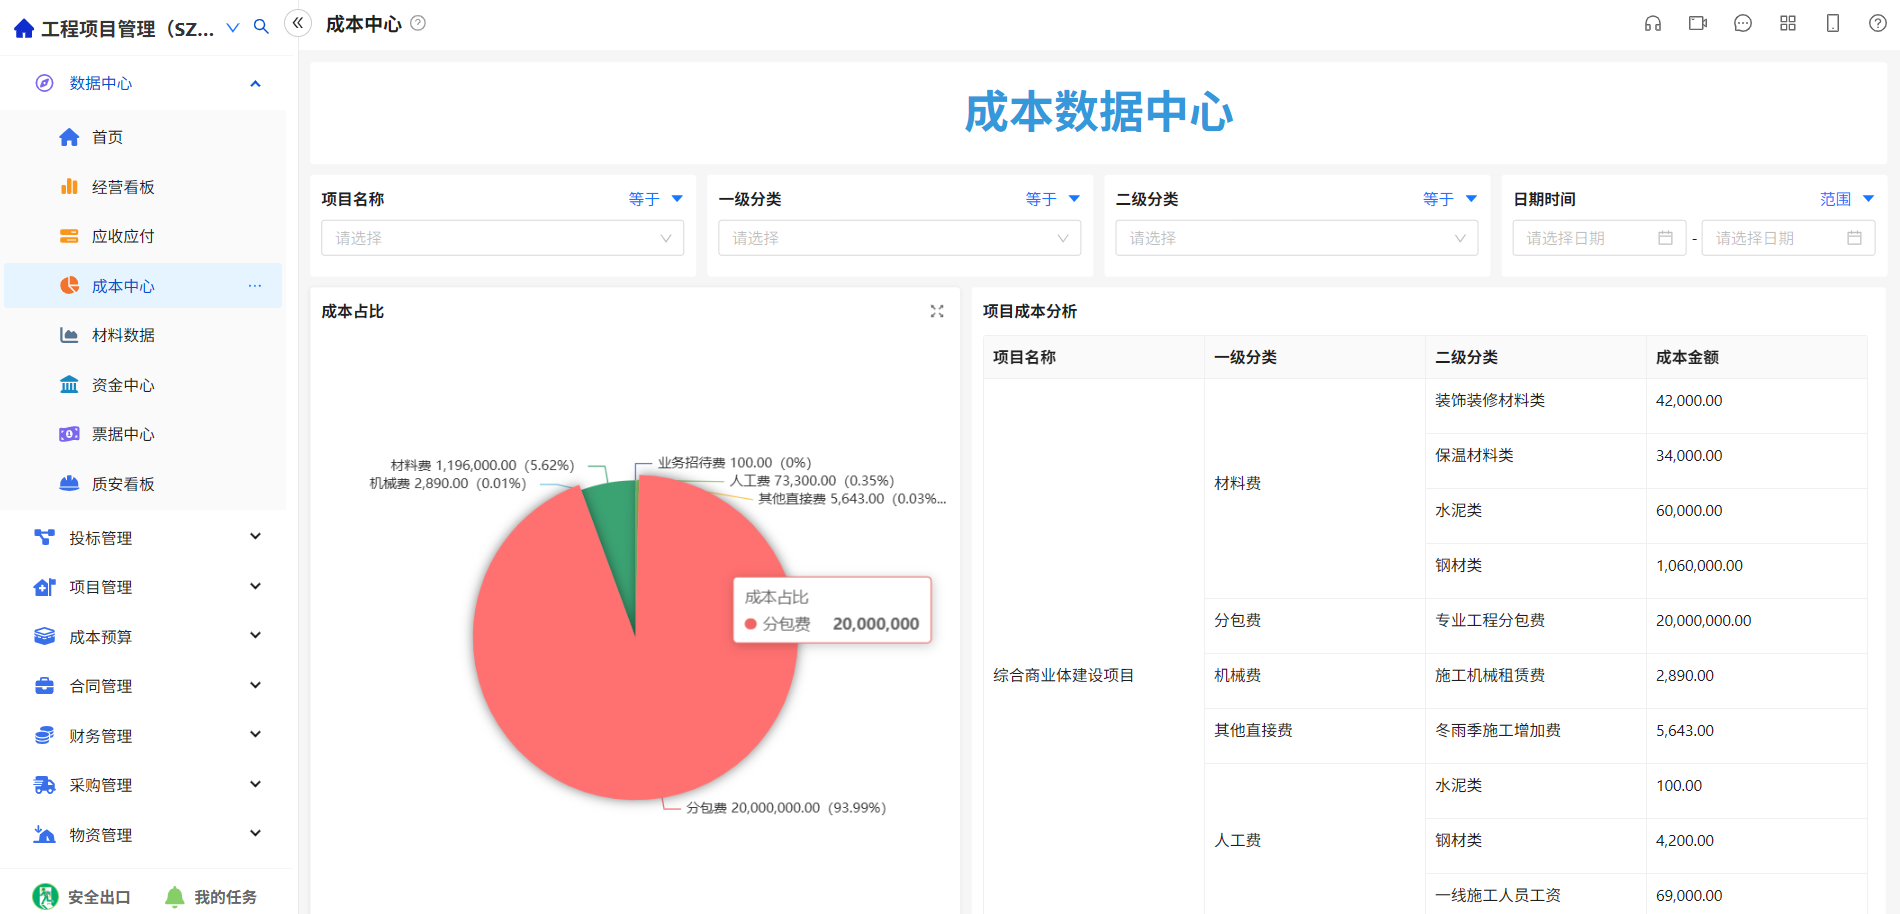
Task: Open the top-right help circle icon
Action: click(x=1878, y=23)
